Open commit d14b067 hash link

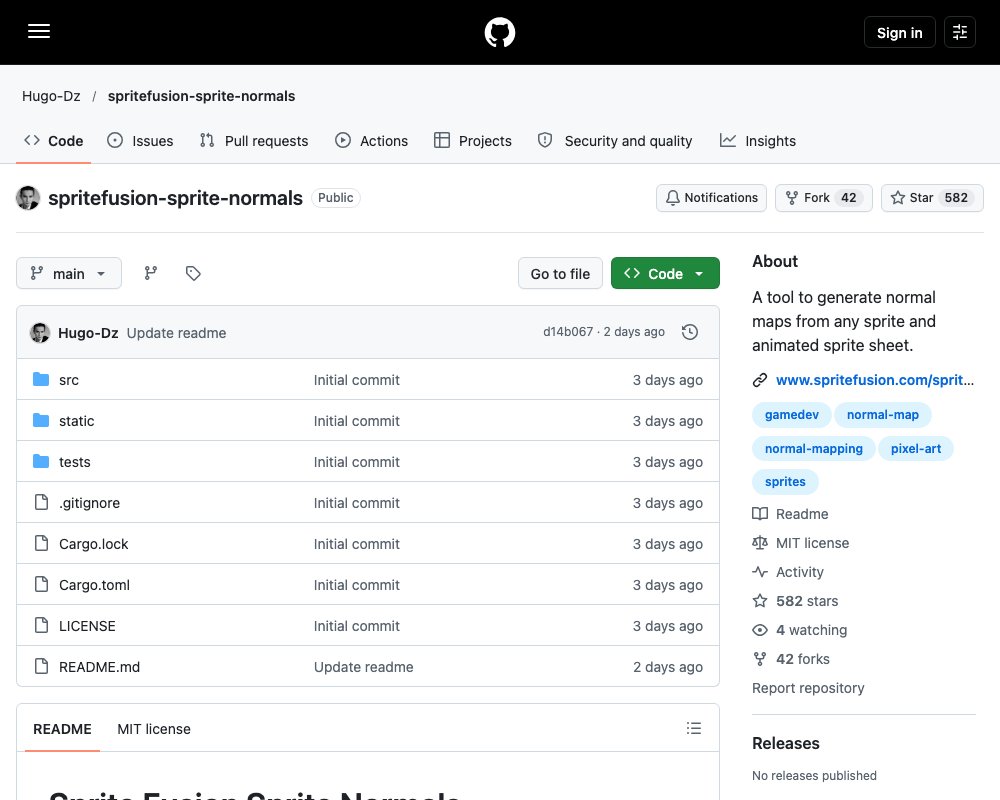(x=568, y=332)
